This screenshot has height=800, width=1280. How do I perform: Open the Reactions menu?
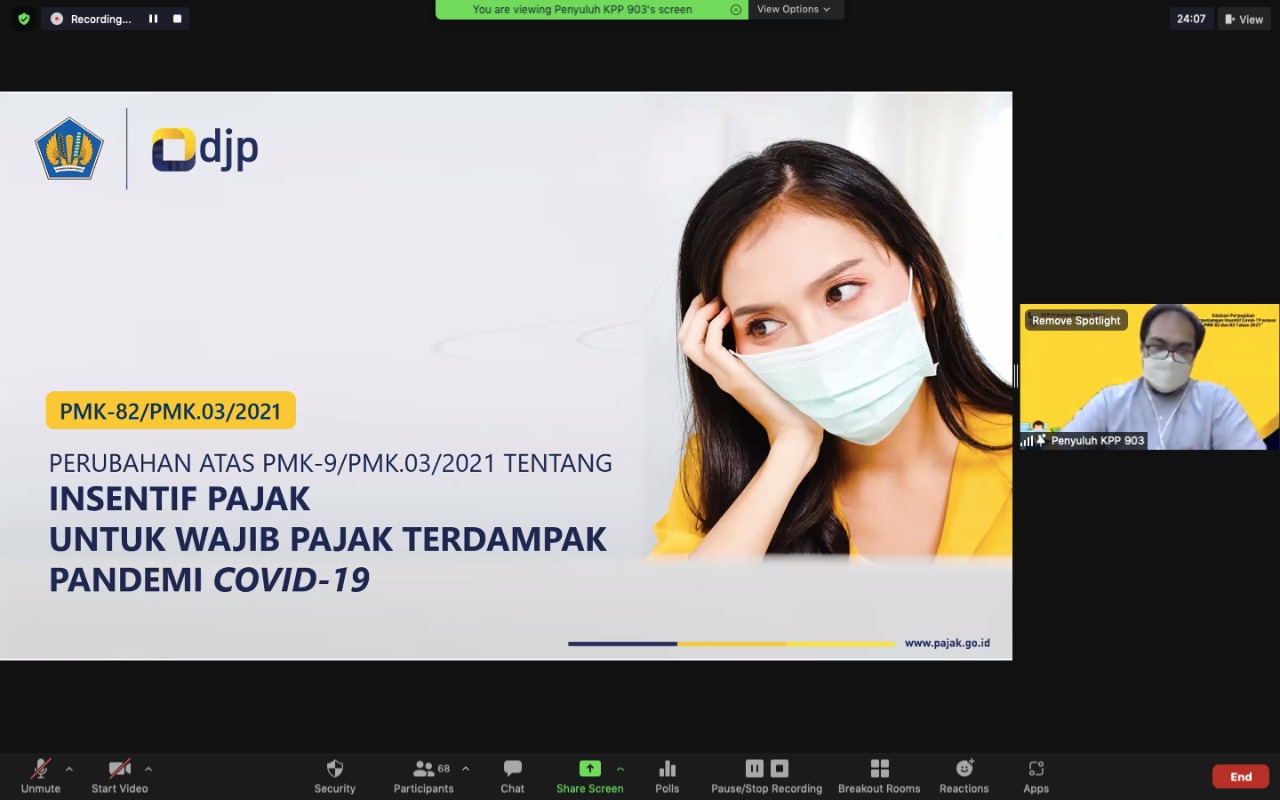964,769
